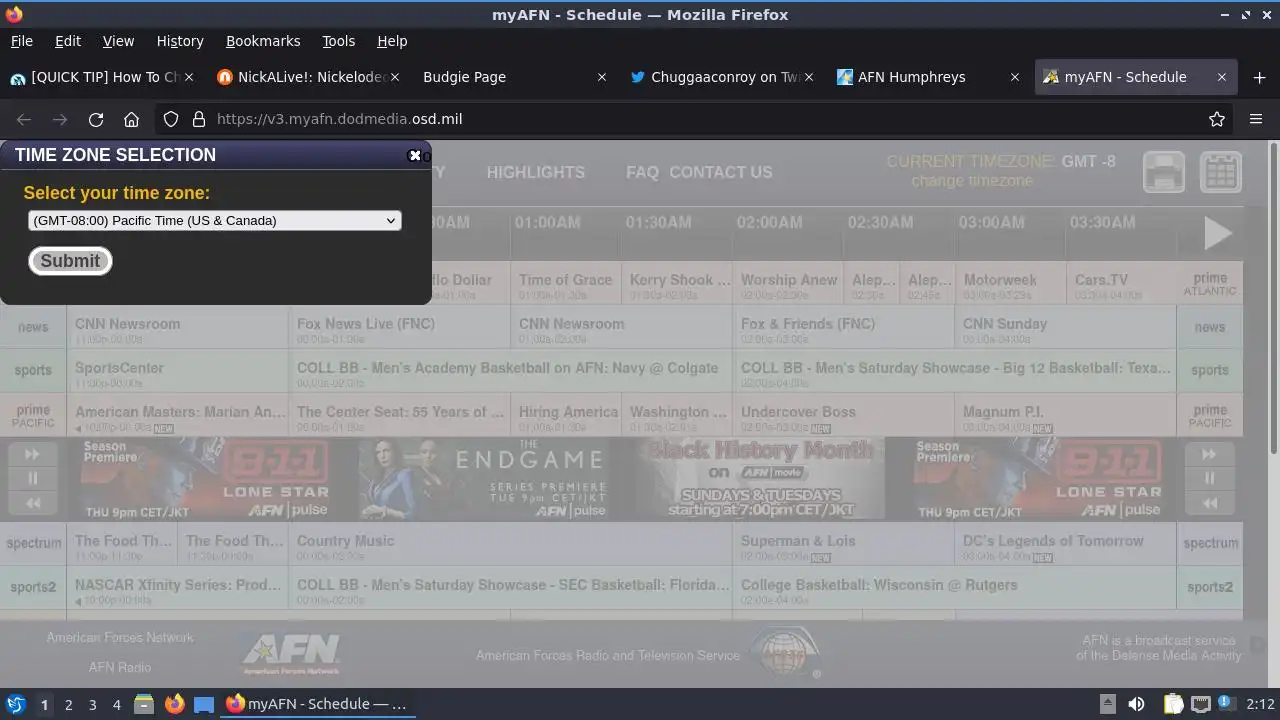Select the spectrum channel label on left
This screenshot has width=1280, height=720.
pos(33,544)
